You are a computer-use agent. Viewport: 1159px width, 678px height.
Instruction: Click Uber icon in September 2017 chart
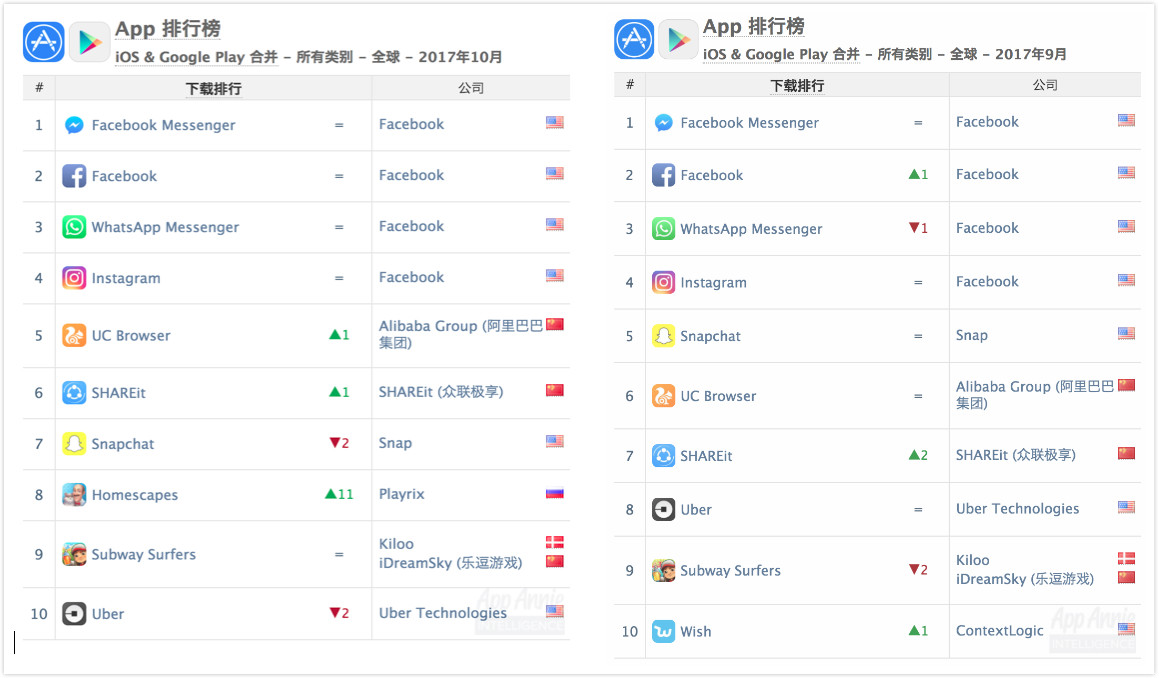click(x=664, y=509)
